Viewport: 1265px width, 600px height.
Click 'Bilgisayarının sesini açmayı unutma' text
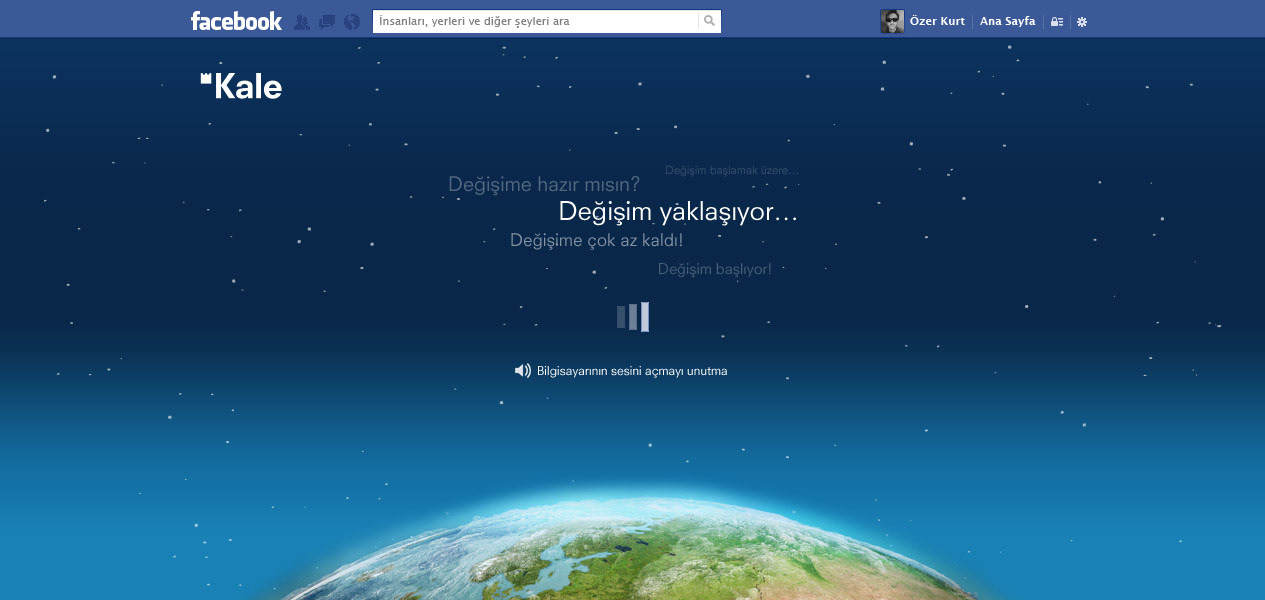[632, 371]
